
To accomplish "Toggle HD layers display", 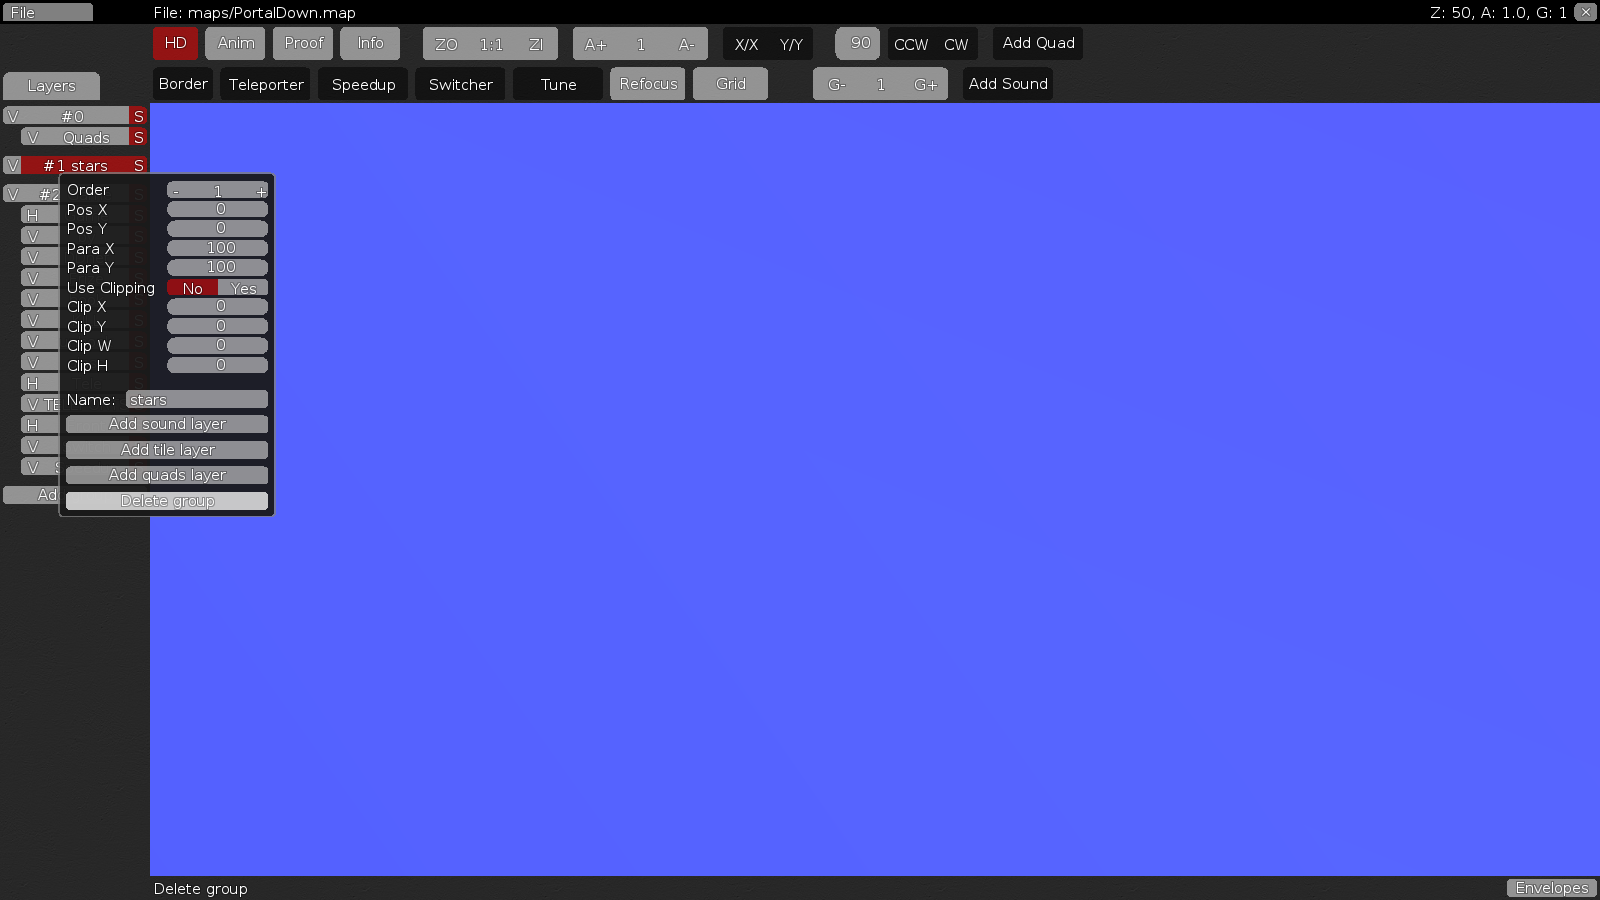I will click(x=175, y=43).
